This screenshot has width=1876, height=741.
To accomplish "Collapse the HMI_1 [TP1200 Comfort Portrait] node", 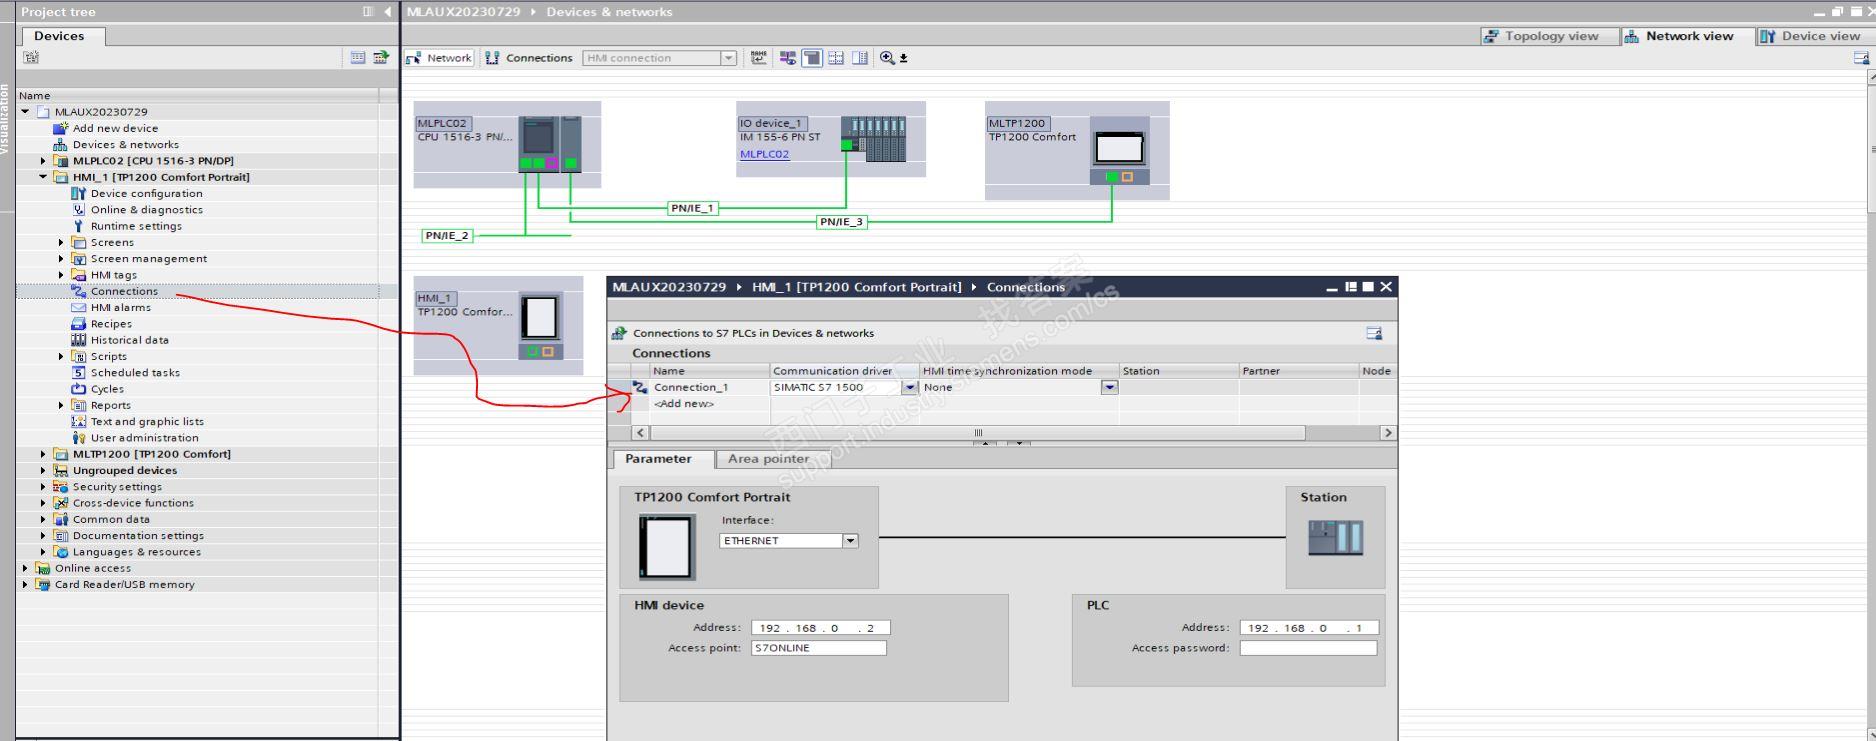I will coord(43,177).
